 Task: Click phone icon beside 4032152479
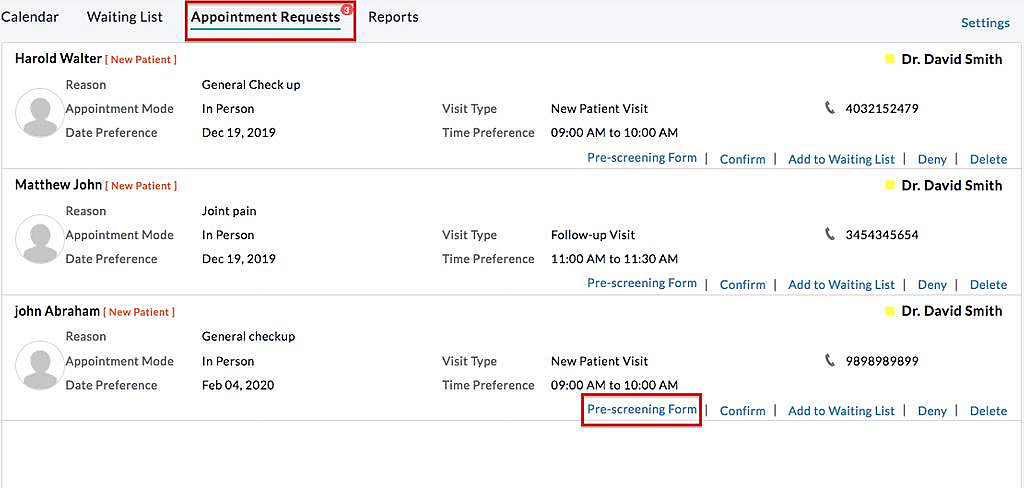(x=830, y=108)
